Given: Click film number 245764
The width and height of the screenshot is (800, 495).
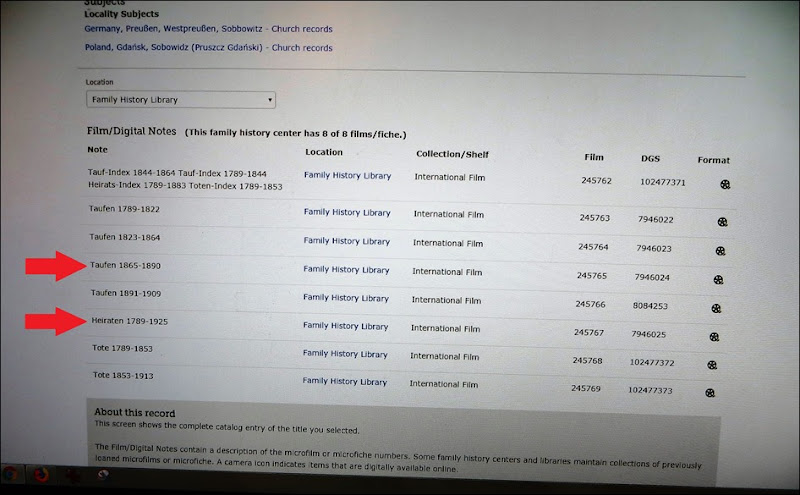Looking at the screenshot, I should (593, 247).
